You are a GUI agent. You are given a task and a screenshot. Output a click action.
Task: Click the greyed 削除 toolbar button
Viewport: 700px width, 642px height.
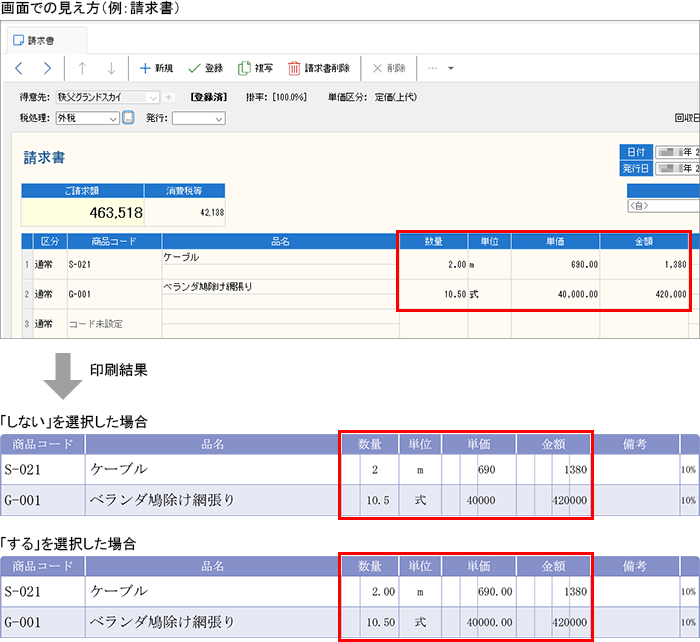[389, 68]
